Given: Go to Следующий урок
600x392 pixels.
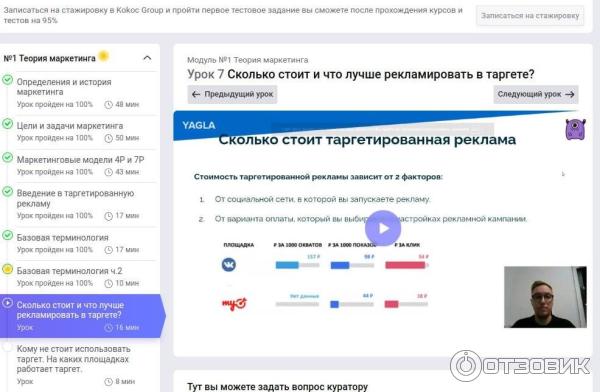Looking at the screenshot, I should (x=536, y=94).
